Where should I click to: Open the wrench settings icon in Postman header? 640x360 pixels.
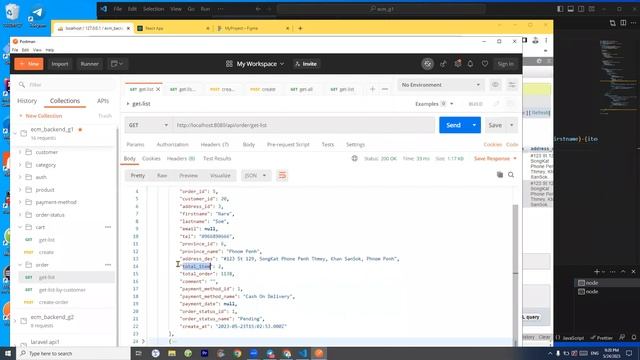pos(443,64)
